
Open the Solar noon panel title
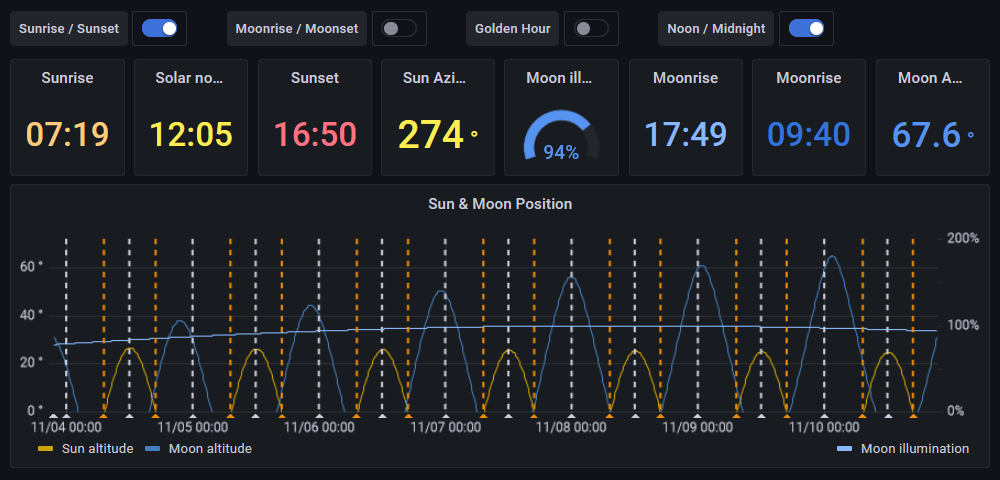pyautogui.click(x=191, y=78)
